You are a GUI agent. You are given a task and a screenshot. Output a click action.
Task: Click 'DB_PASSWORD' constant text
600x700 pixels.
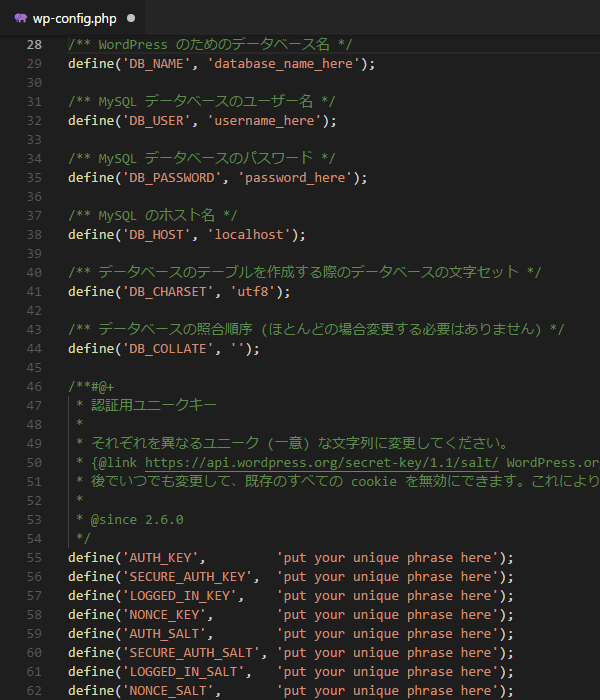171,178
